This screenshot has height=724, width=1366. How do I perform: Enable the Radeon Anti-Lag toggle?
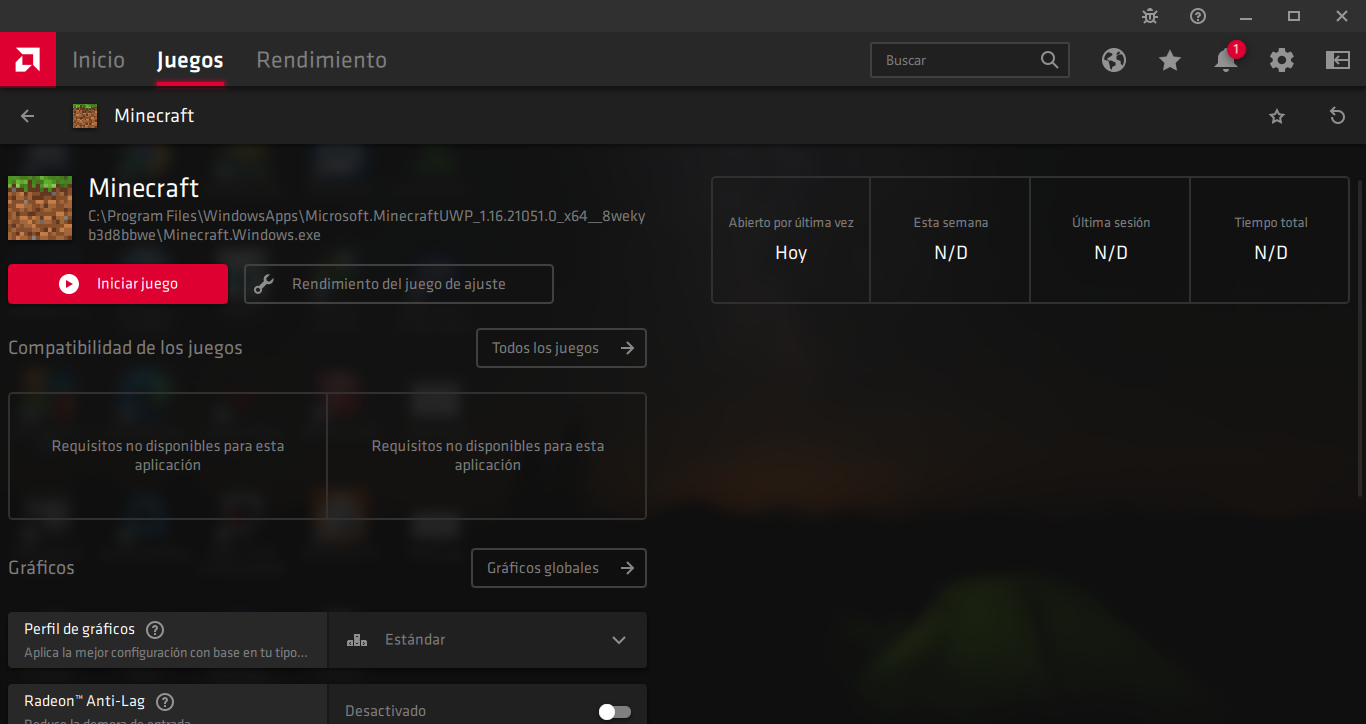(615, 712)
